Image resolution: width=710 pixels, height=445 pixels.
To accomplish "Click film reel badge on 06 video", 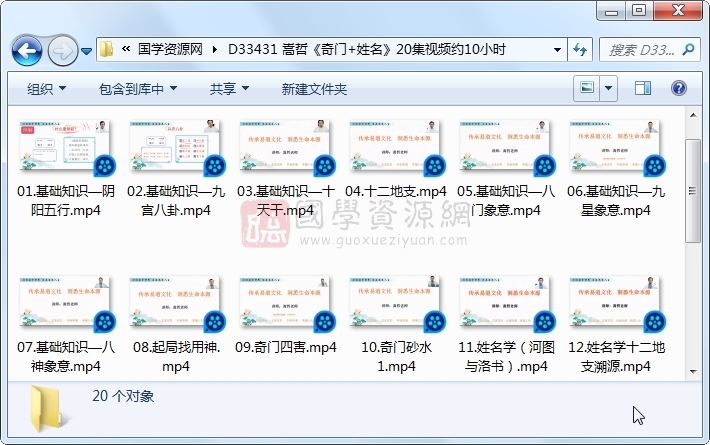I will click(x=655, y=166).
